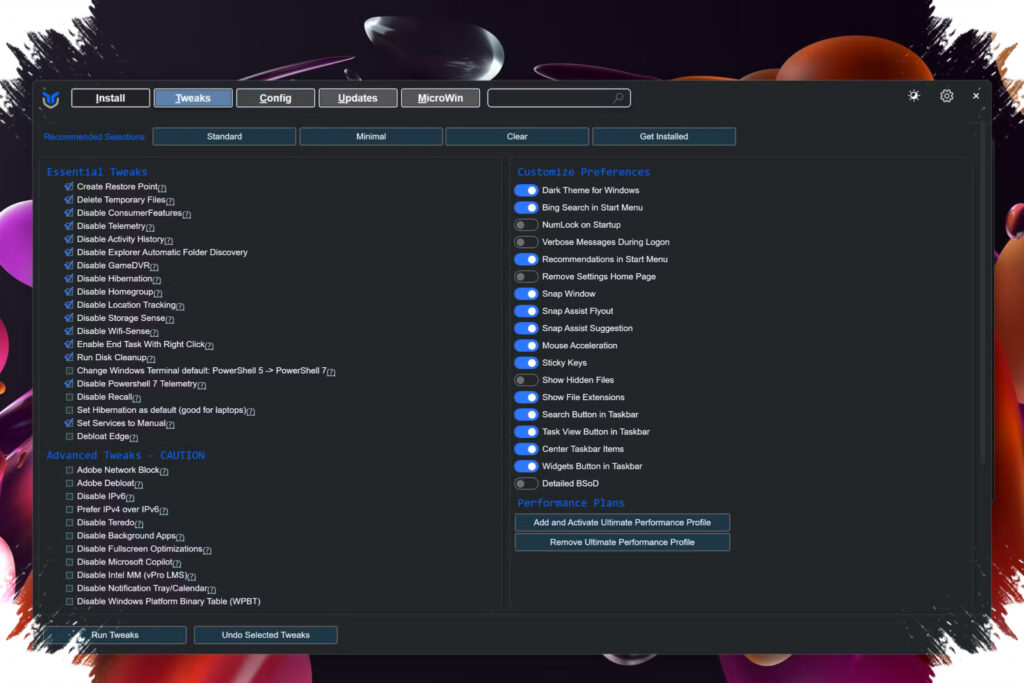
Task: Enable Remove Settings Home Page toggle
Action: click(x=526, y=277)
